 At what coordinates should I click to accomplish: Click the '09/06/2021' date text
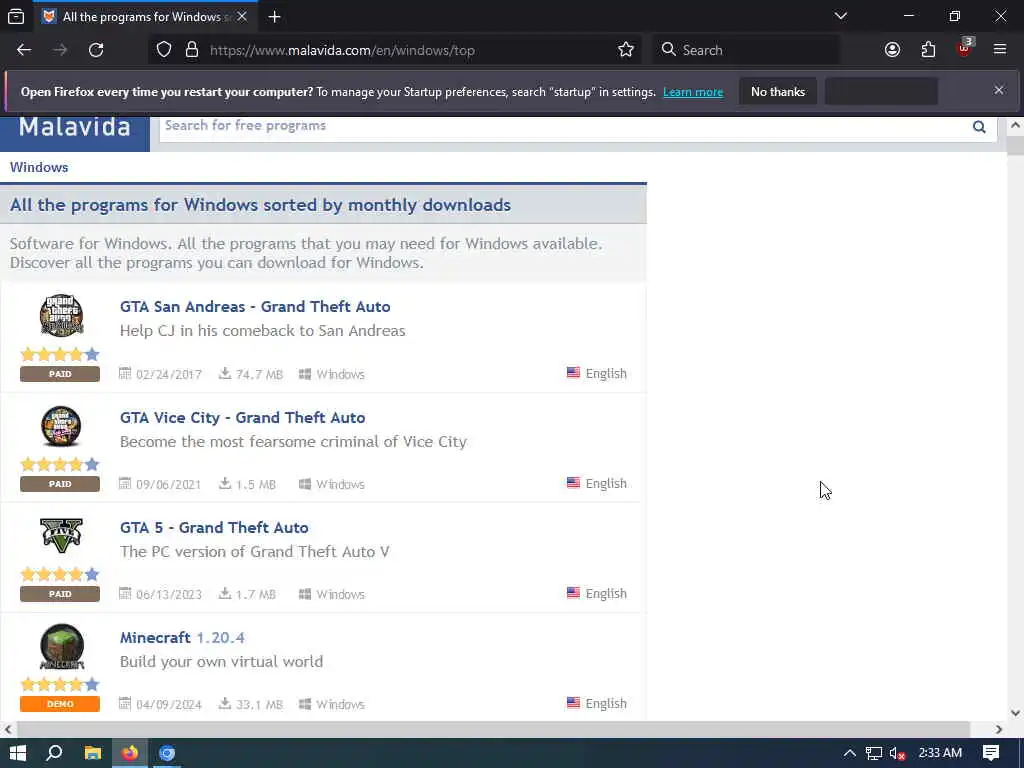(168, 485)
